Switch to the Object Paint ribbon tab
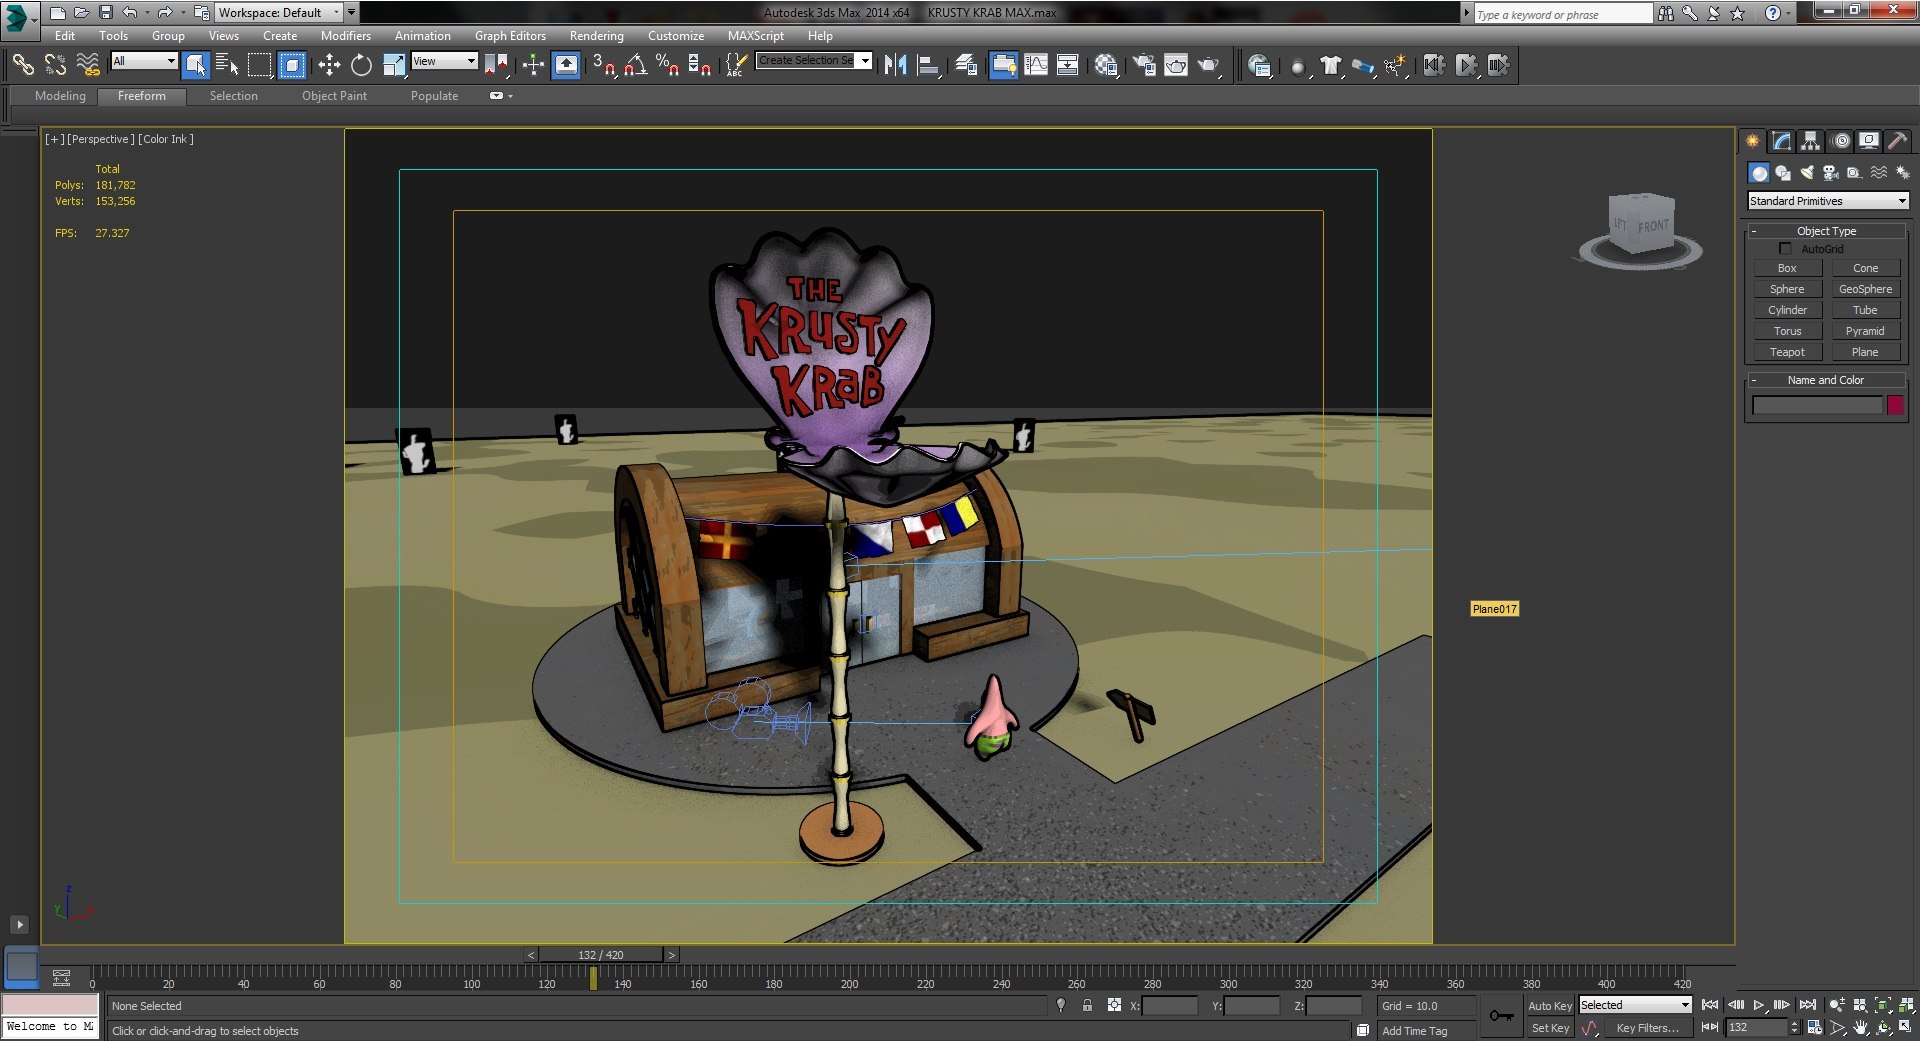Image resolution: width=1920 pixels, height=1041 pixels. pos(334,96)
